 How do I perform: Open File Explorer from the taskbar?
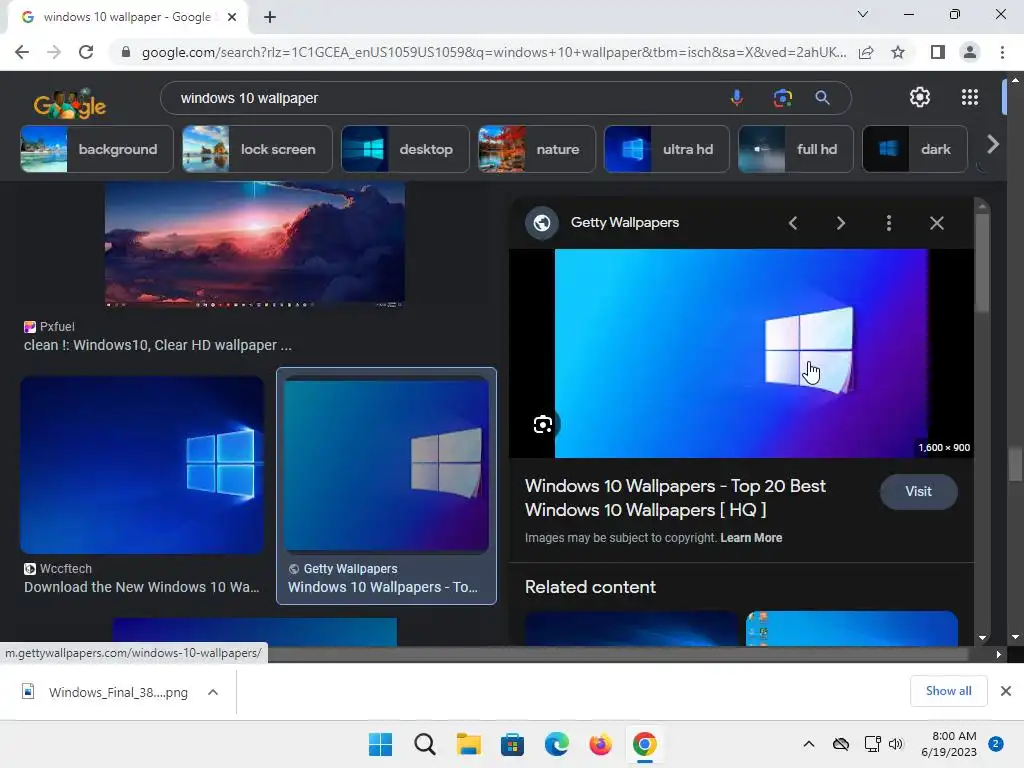tap(468, 744)
